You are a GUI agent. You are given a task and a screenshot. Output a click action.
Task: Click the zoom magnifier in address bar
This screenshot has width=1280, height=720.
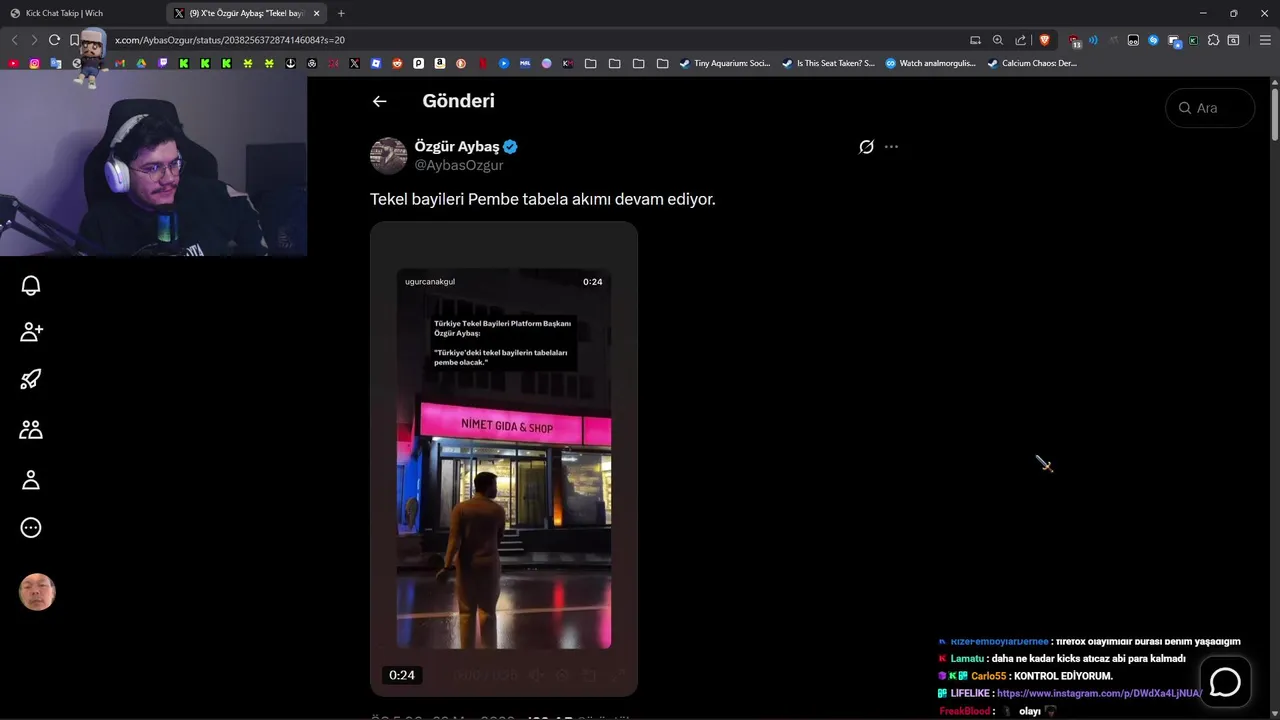point(997,40)
